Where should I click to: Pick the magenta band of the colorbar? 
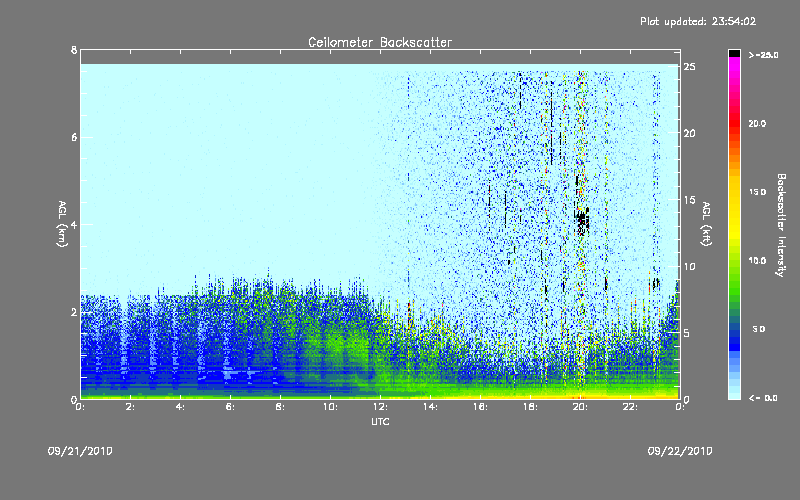point(734,63)
